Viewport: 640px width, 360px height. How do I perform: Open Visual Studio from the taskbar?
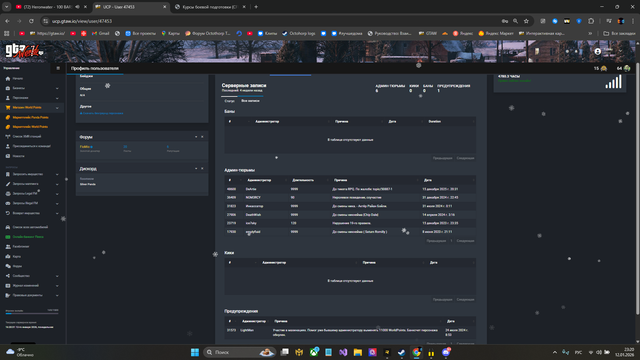343,352
